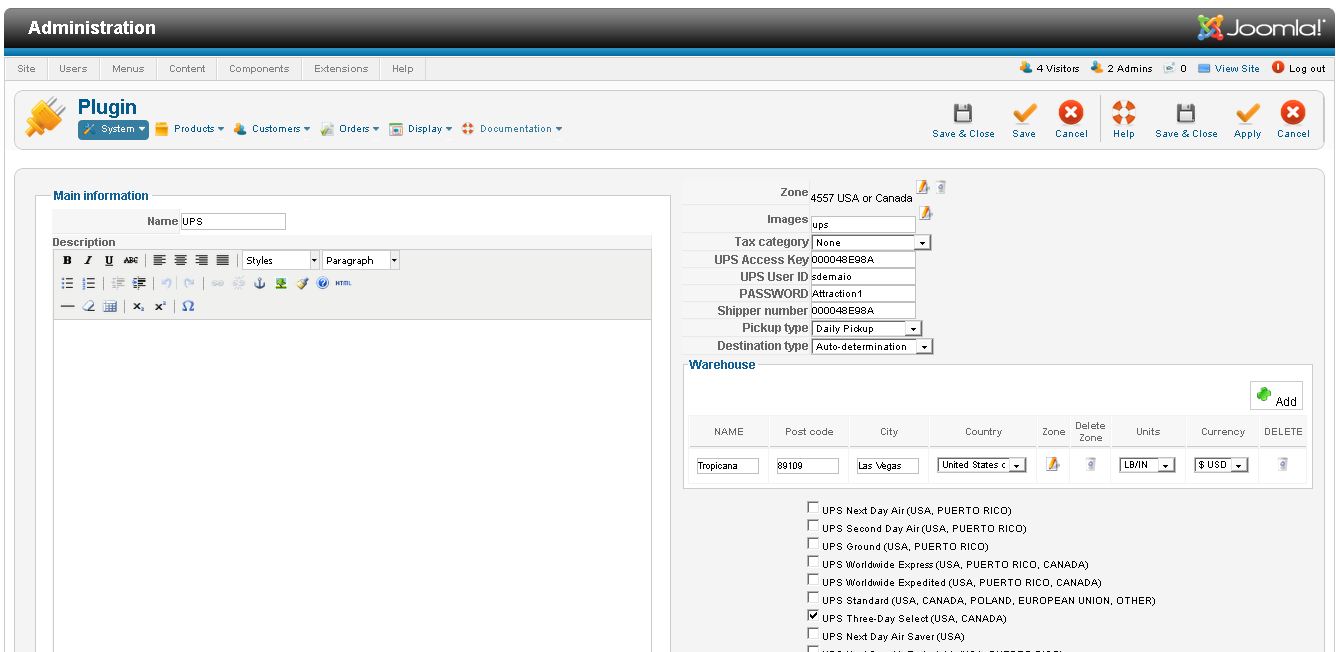Apply strikethrough with the ABC icon

pyautogui.click(x=130, y=260)
